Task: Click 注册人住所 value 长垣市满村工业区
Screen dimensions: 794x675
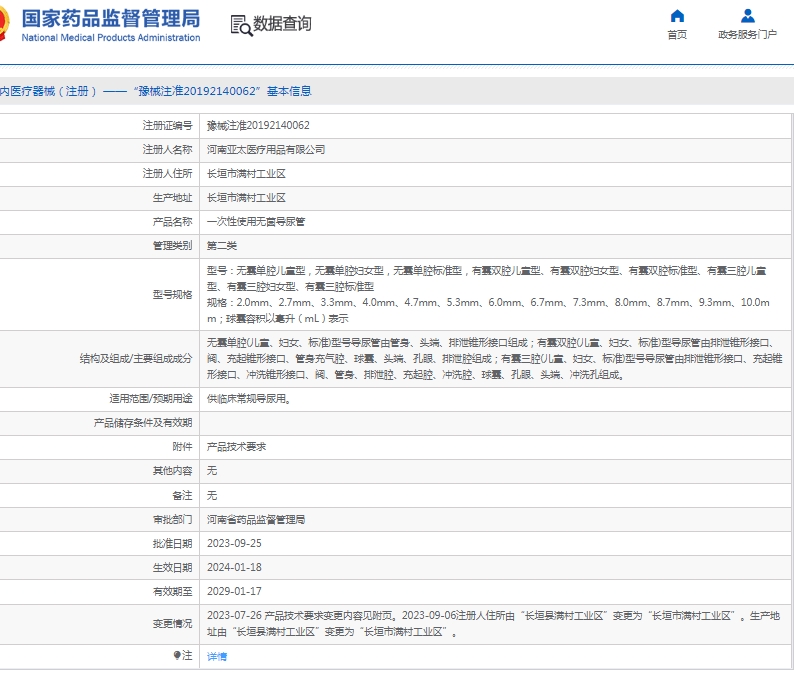Action: 246,174
